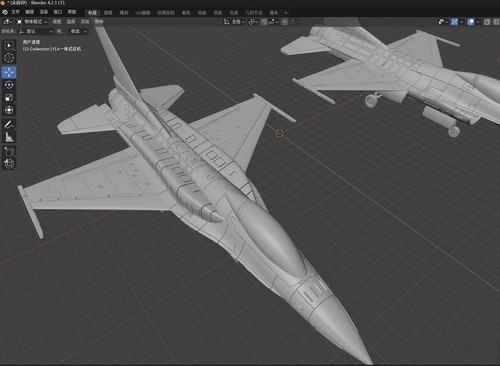500x366 pixels.
Task: Select the bottom toolbar tool under Add Cube
Action: (9, 164)
